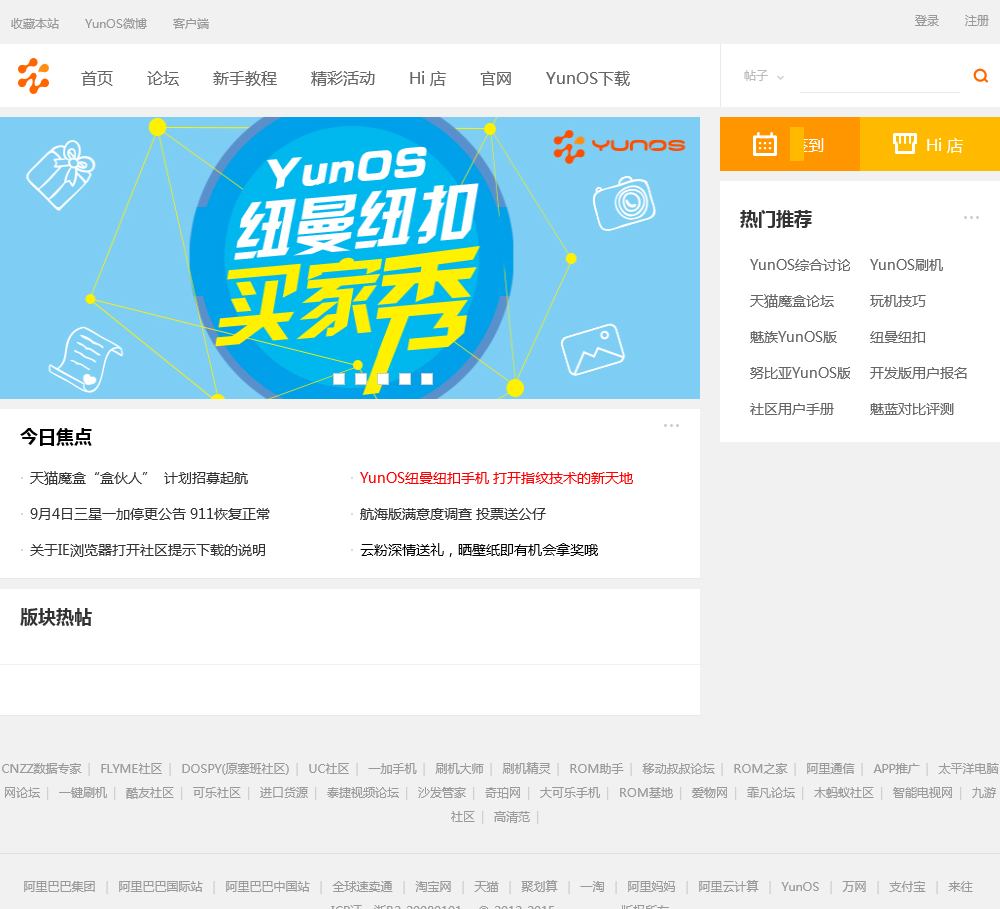Open 魅族YunOS版 link
Screen dimensions: 1000x909
793,337
